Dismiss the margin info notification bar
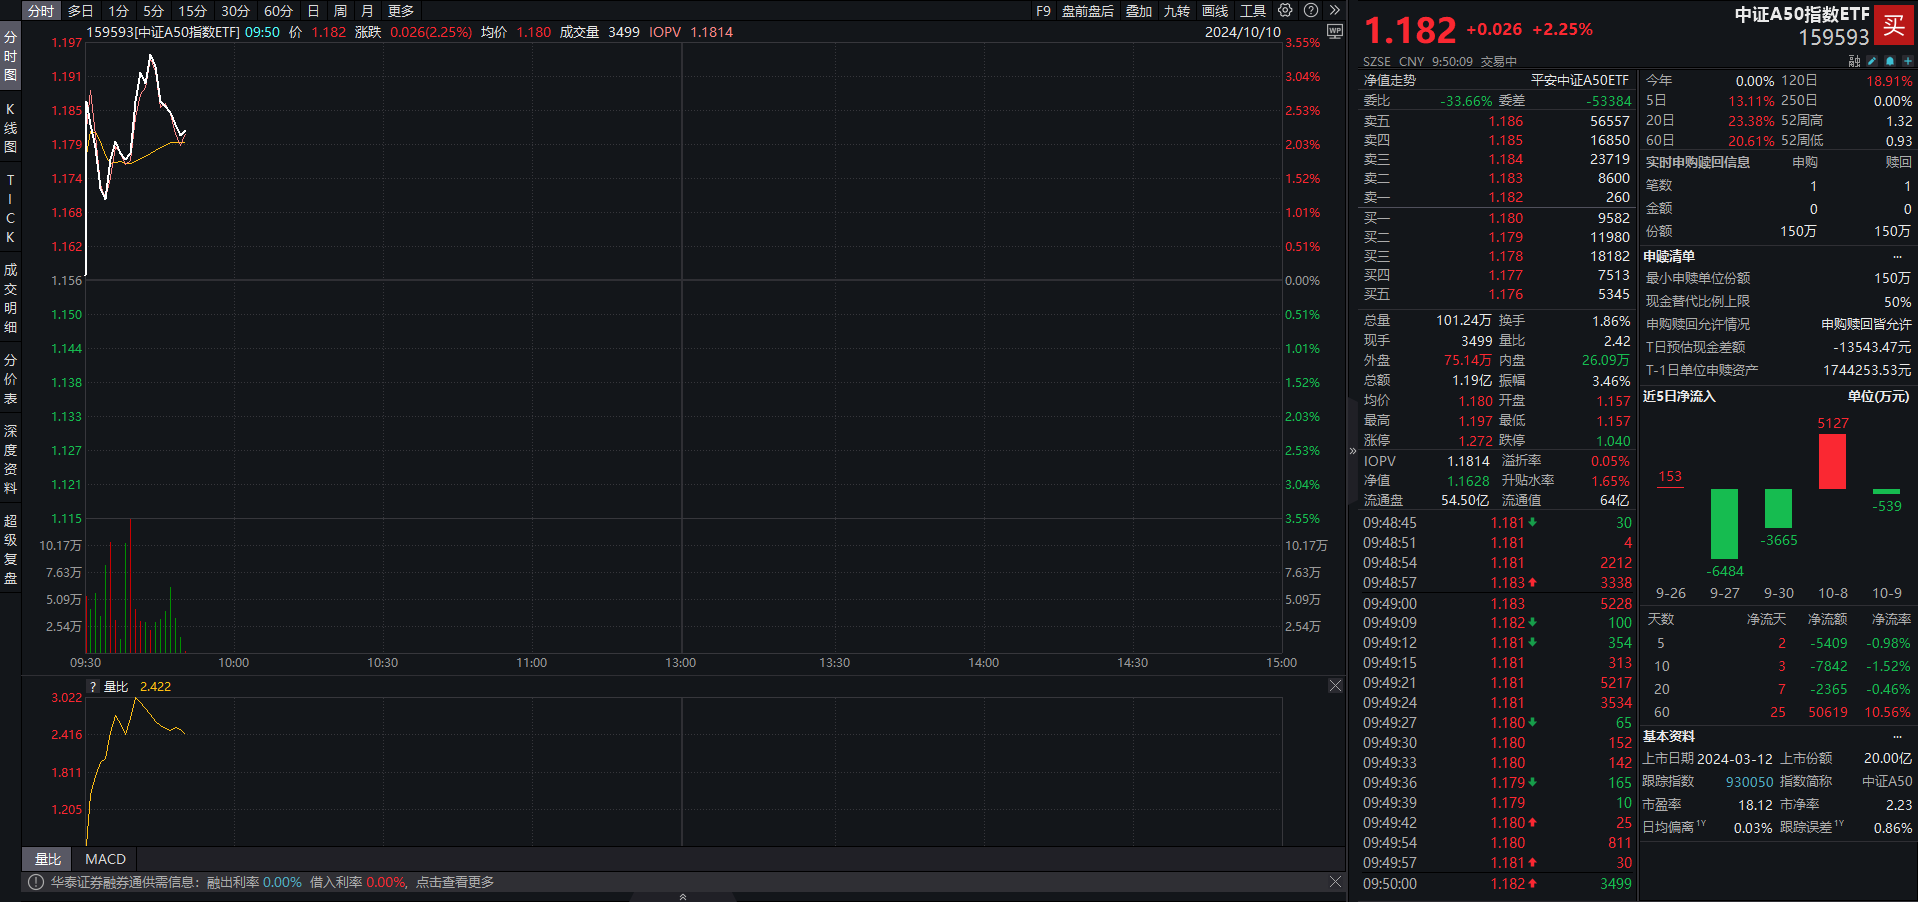 pos(1335,882)
